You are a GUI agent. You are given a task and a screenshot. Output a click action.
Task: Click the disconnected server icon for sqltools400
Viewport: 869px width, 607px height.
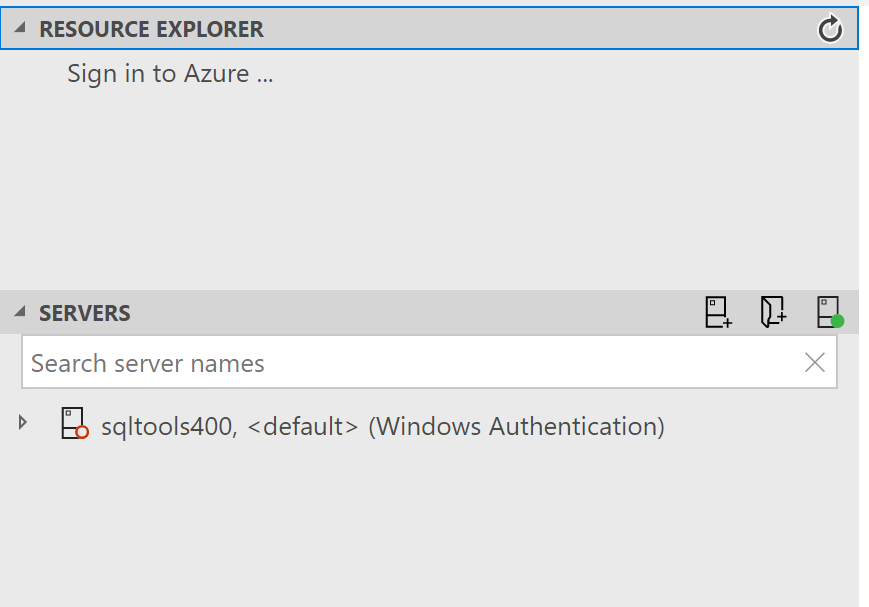click(75, 424)
